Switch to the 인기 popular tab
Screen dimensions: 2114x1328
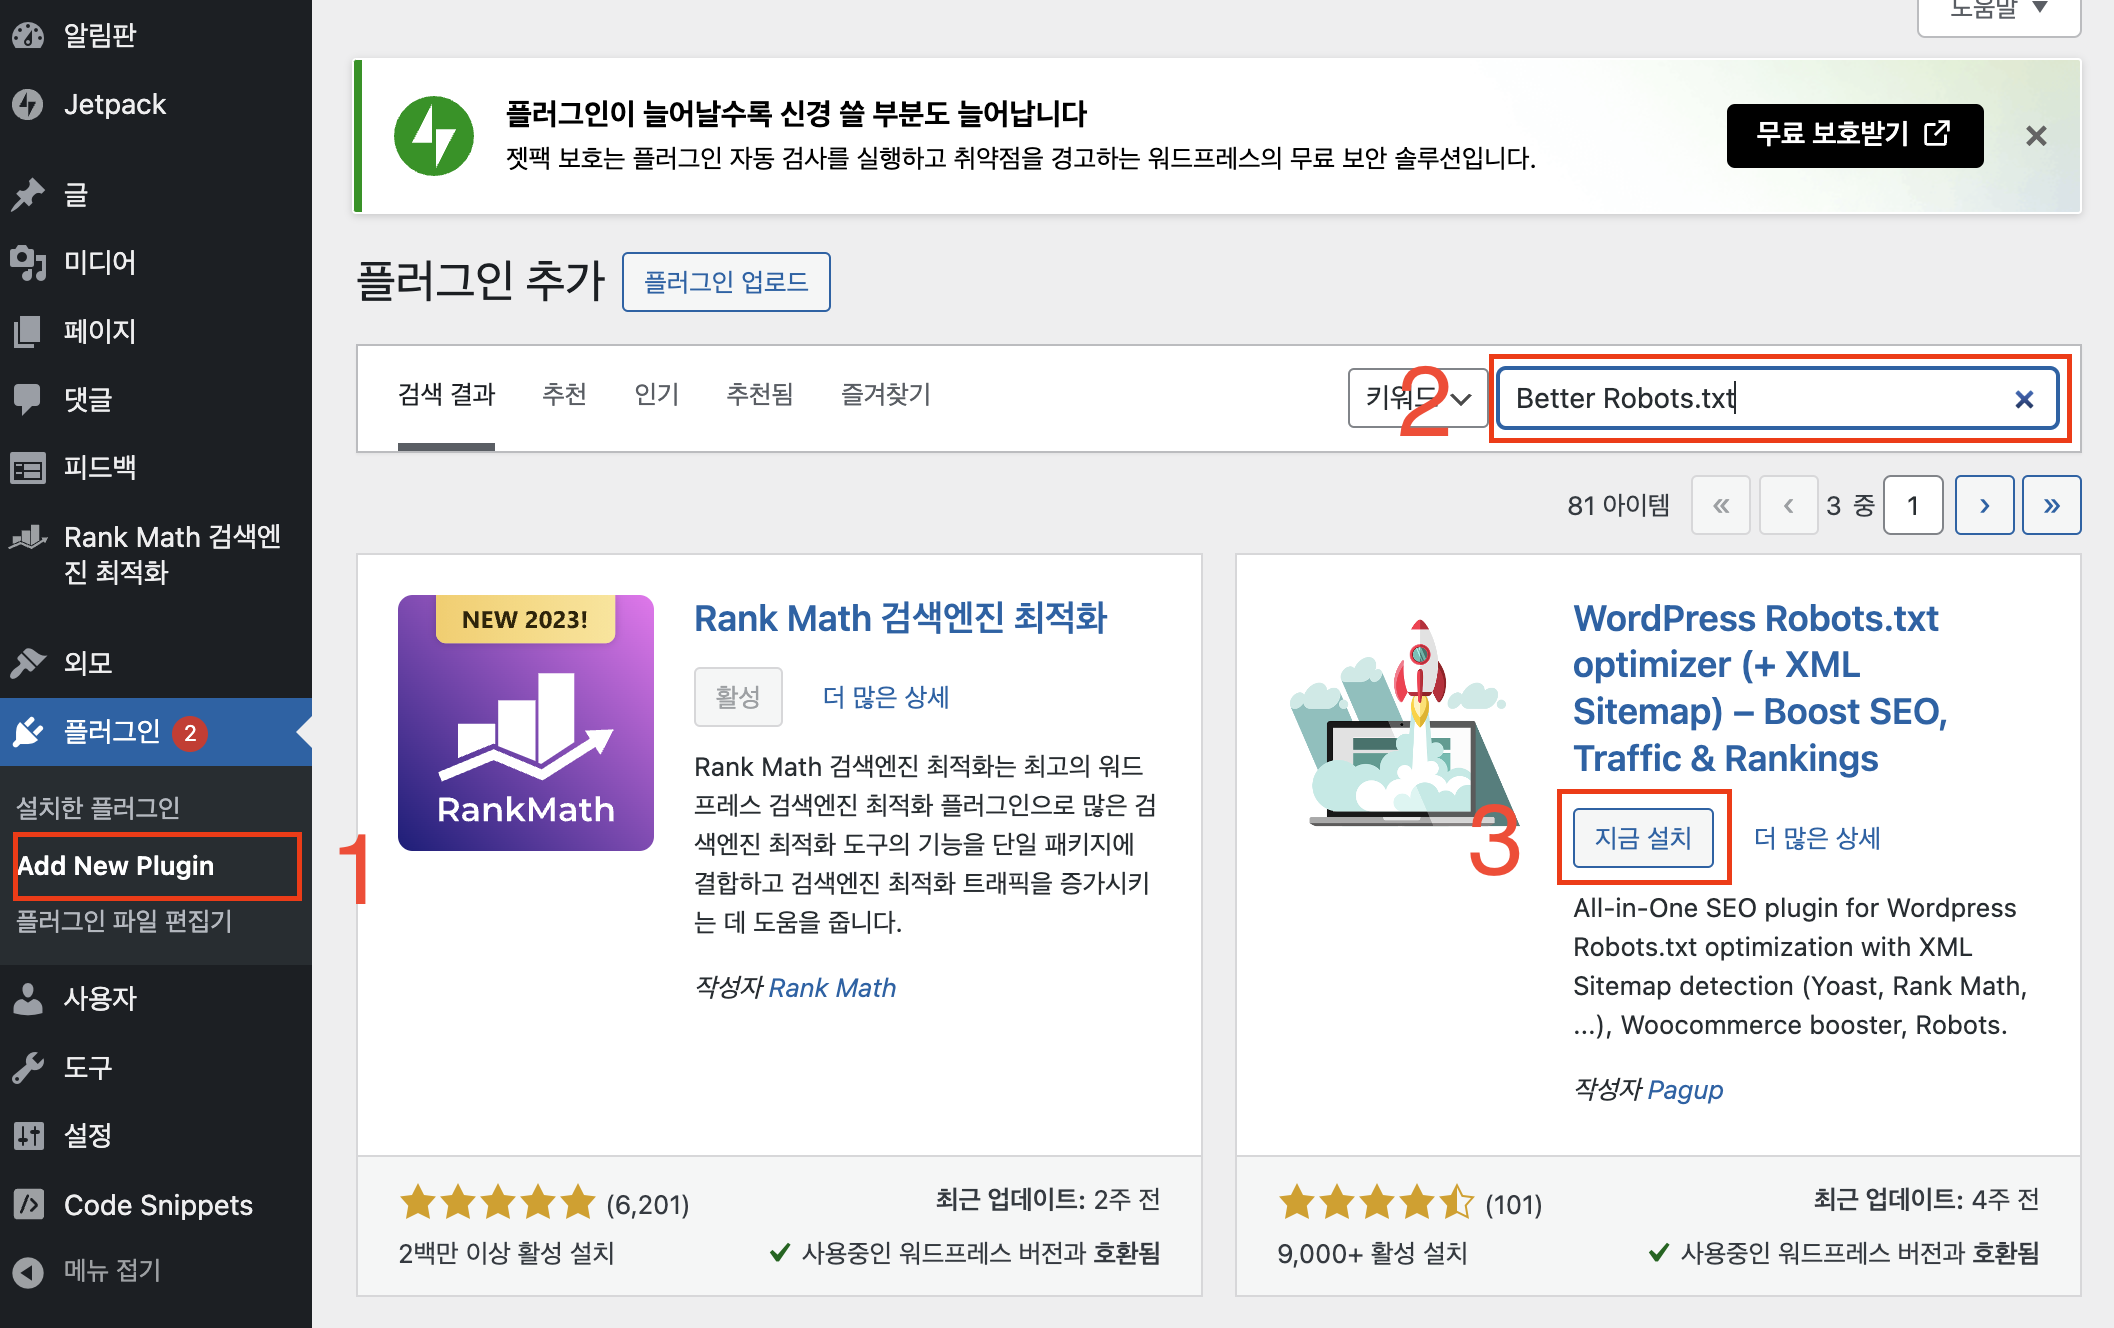coord(656,394)
